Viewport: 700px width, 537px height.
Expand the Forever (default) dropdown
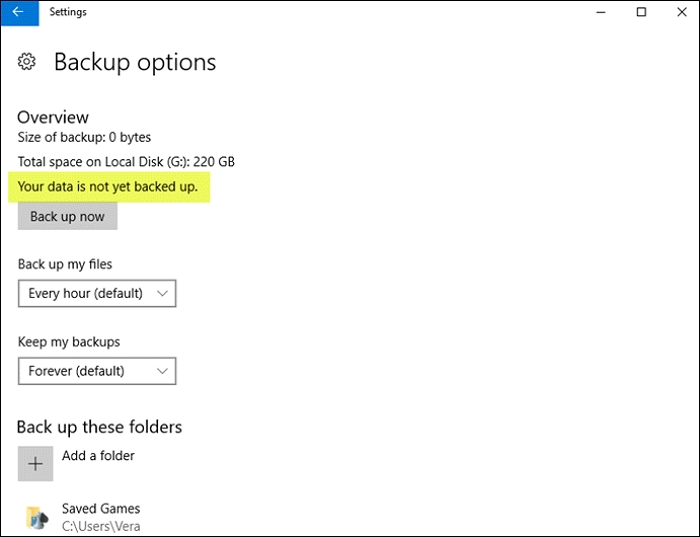tap(97, 371)
